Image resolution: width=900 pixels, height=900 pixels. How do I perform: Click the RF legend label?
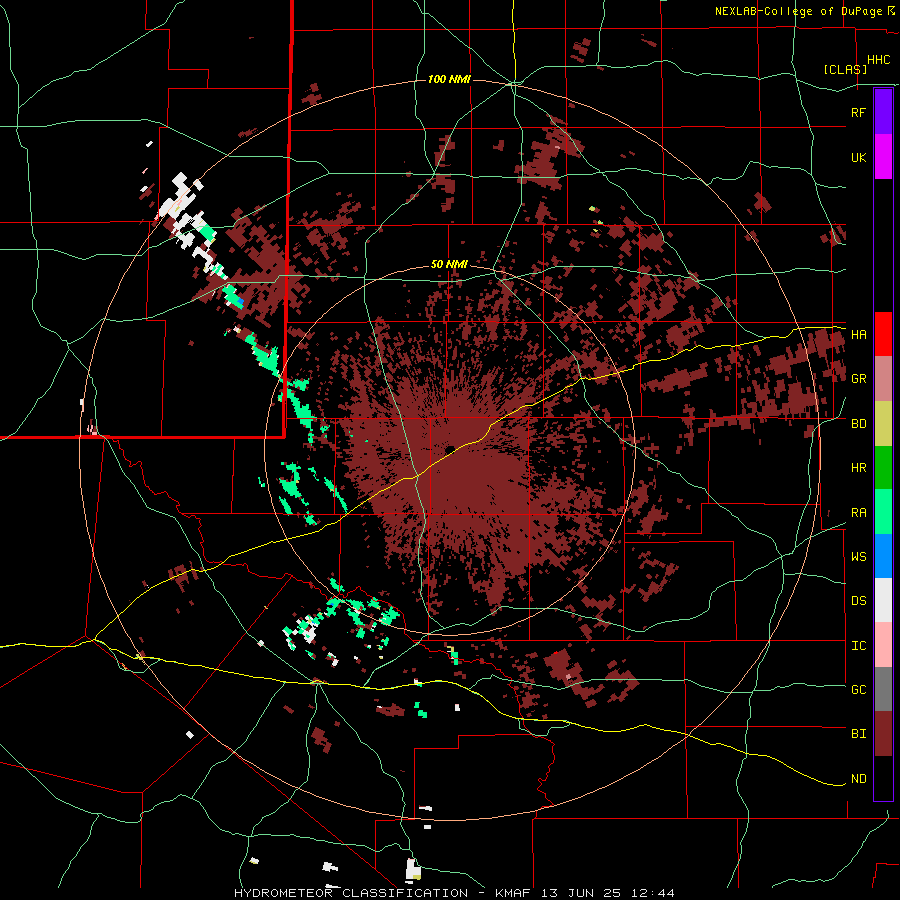[x=858, y=112]
